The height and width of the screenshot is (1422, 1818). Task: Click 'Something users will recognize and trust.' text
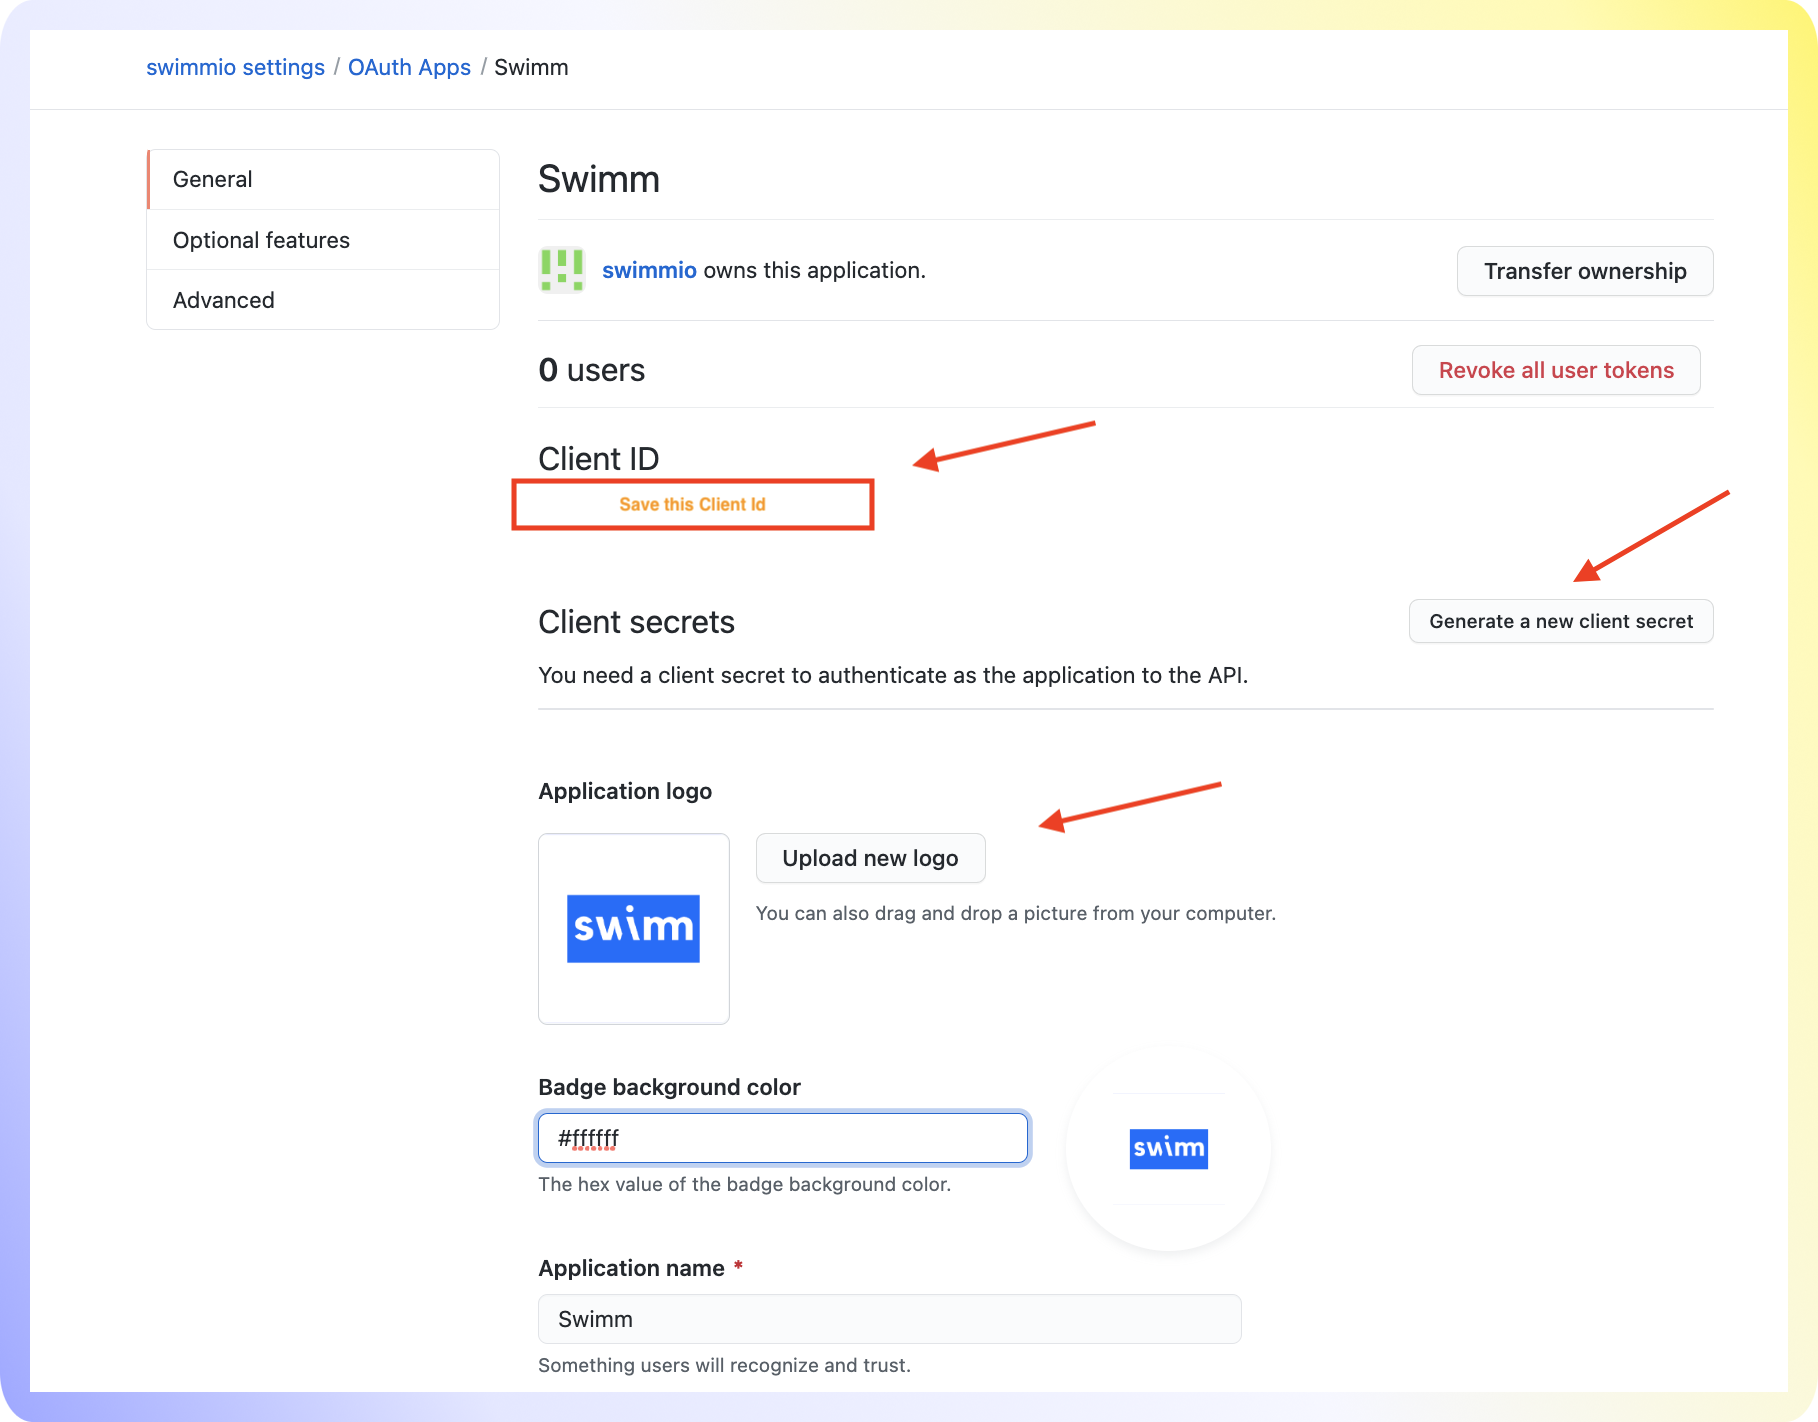pos(724,1365)
